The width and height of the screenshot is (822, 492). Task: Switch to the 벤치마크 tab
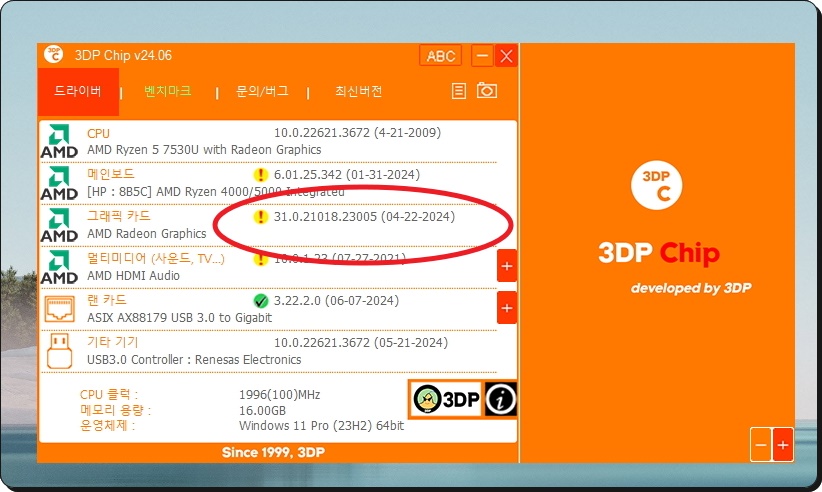coord(168,91)
